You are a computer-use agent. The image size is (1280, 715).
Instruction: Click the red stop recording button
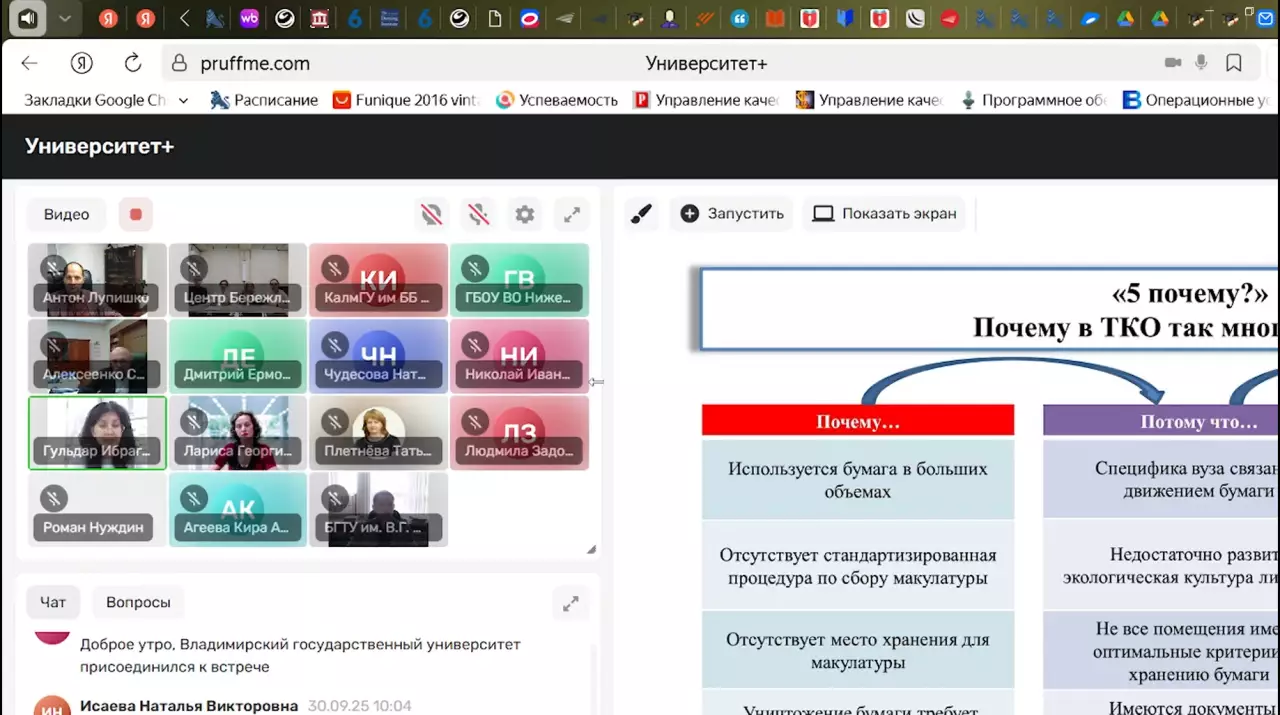click(x=136, y=214)
